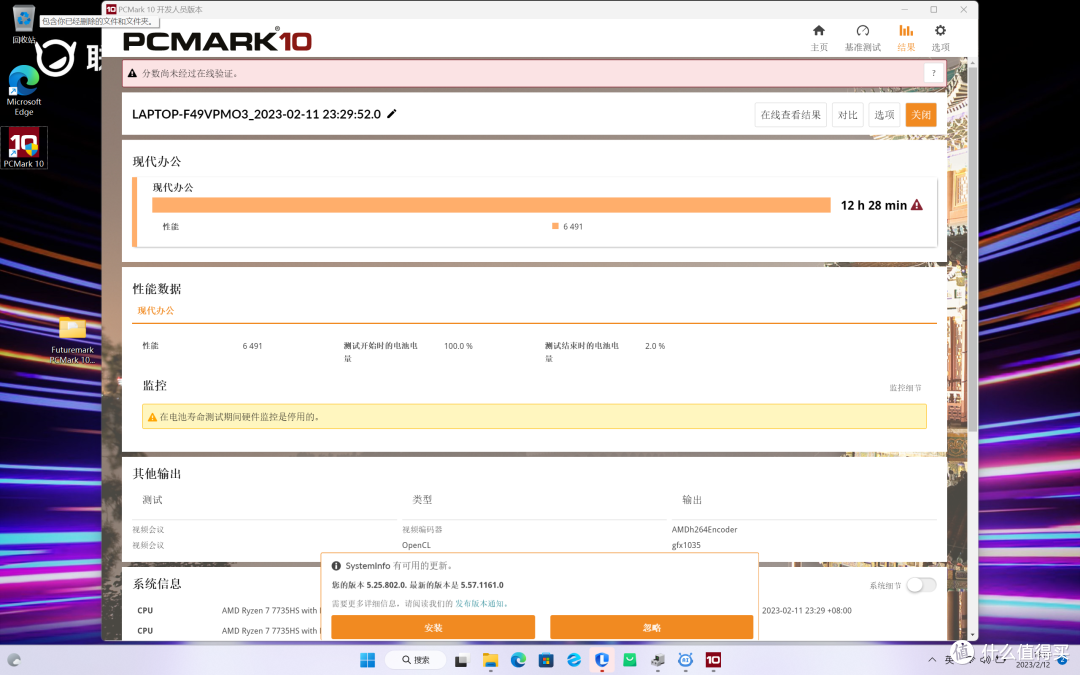Click the orange 现代办公 battery life bar

pyautogui.click(x=491, y=205)
